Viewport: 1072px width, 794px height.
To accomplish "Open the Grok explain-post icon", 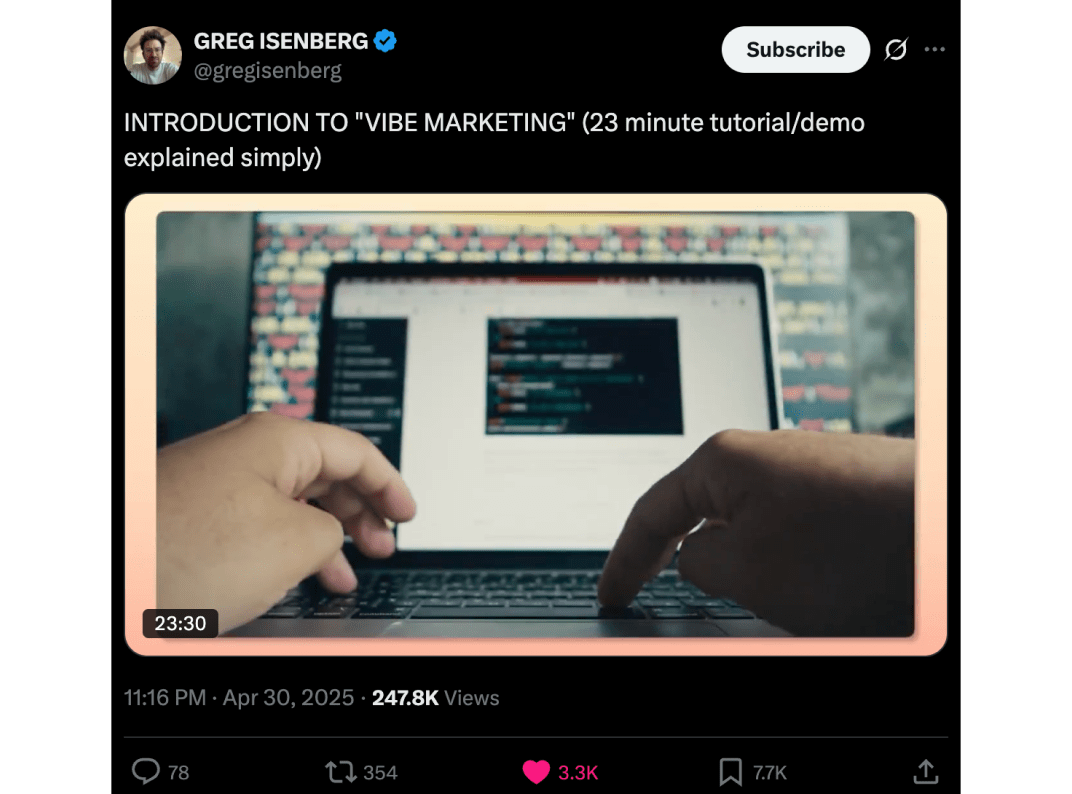I will pos(896,49).
